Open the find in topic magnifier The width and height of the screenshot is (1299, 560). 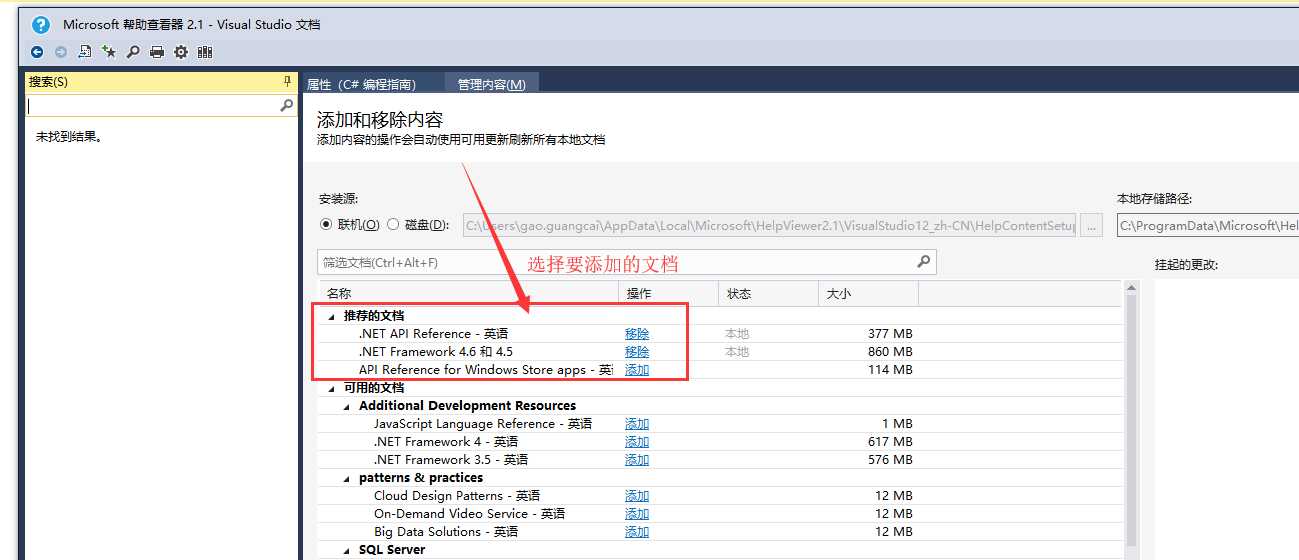(x=133, y=52)
